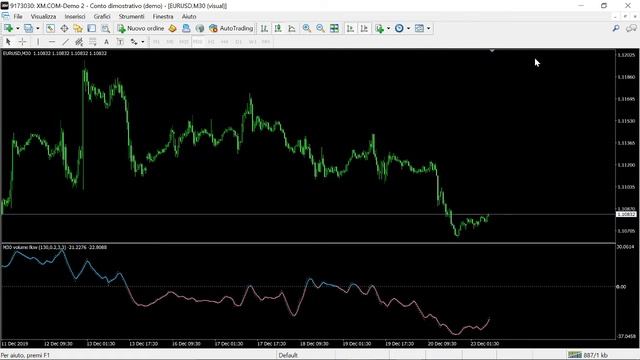This screenshot has width=640, height=360.
Task: Open the Inserisci menu
Action: tap(75, 16)
